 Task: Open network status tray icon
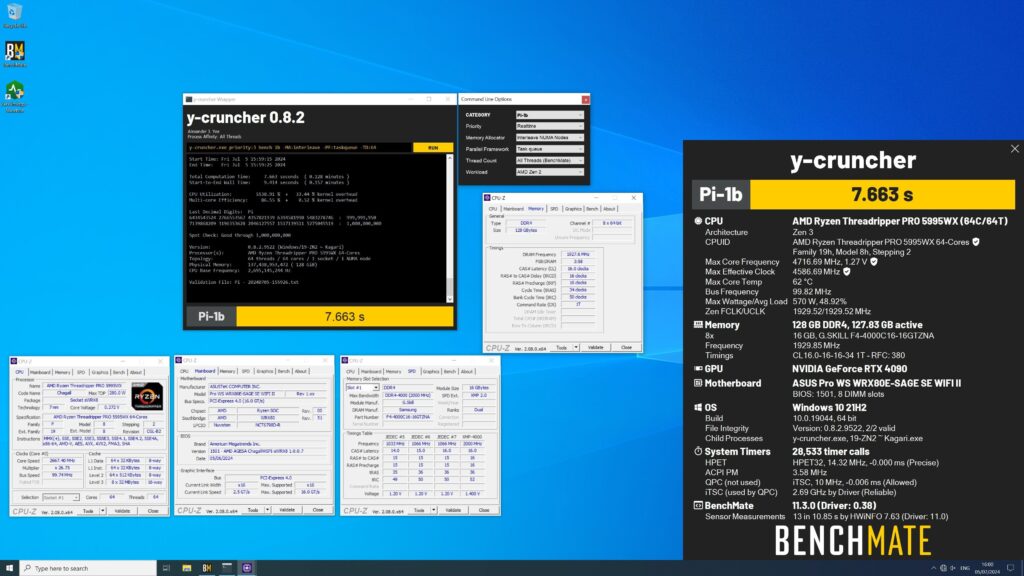click(943, 568)
